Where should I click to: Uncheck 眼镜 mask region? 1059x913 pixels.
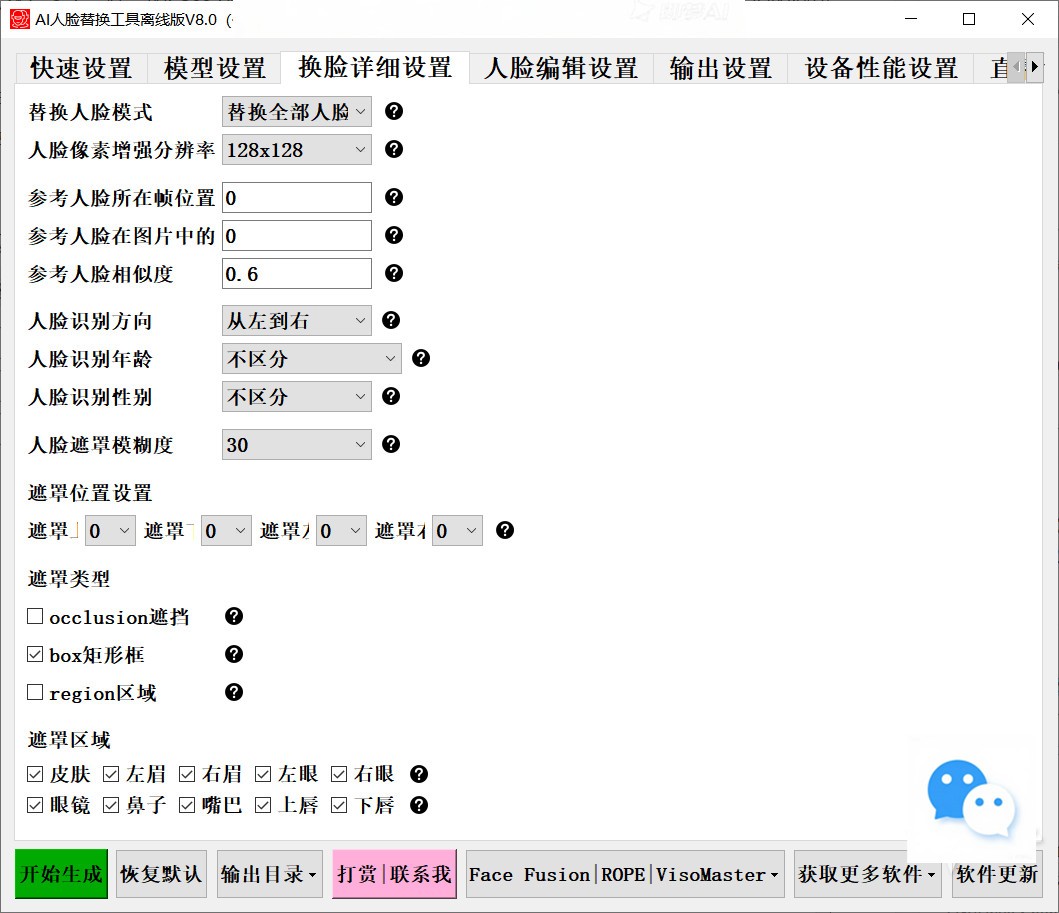35,805
